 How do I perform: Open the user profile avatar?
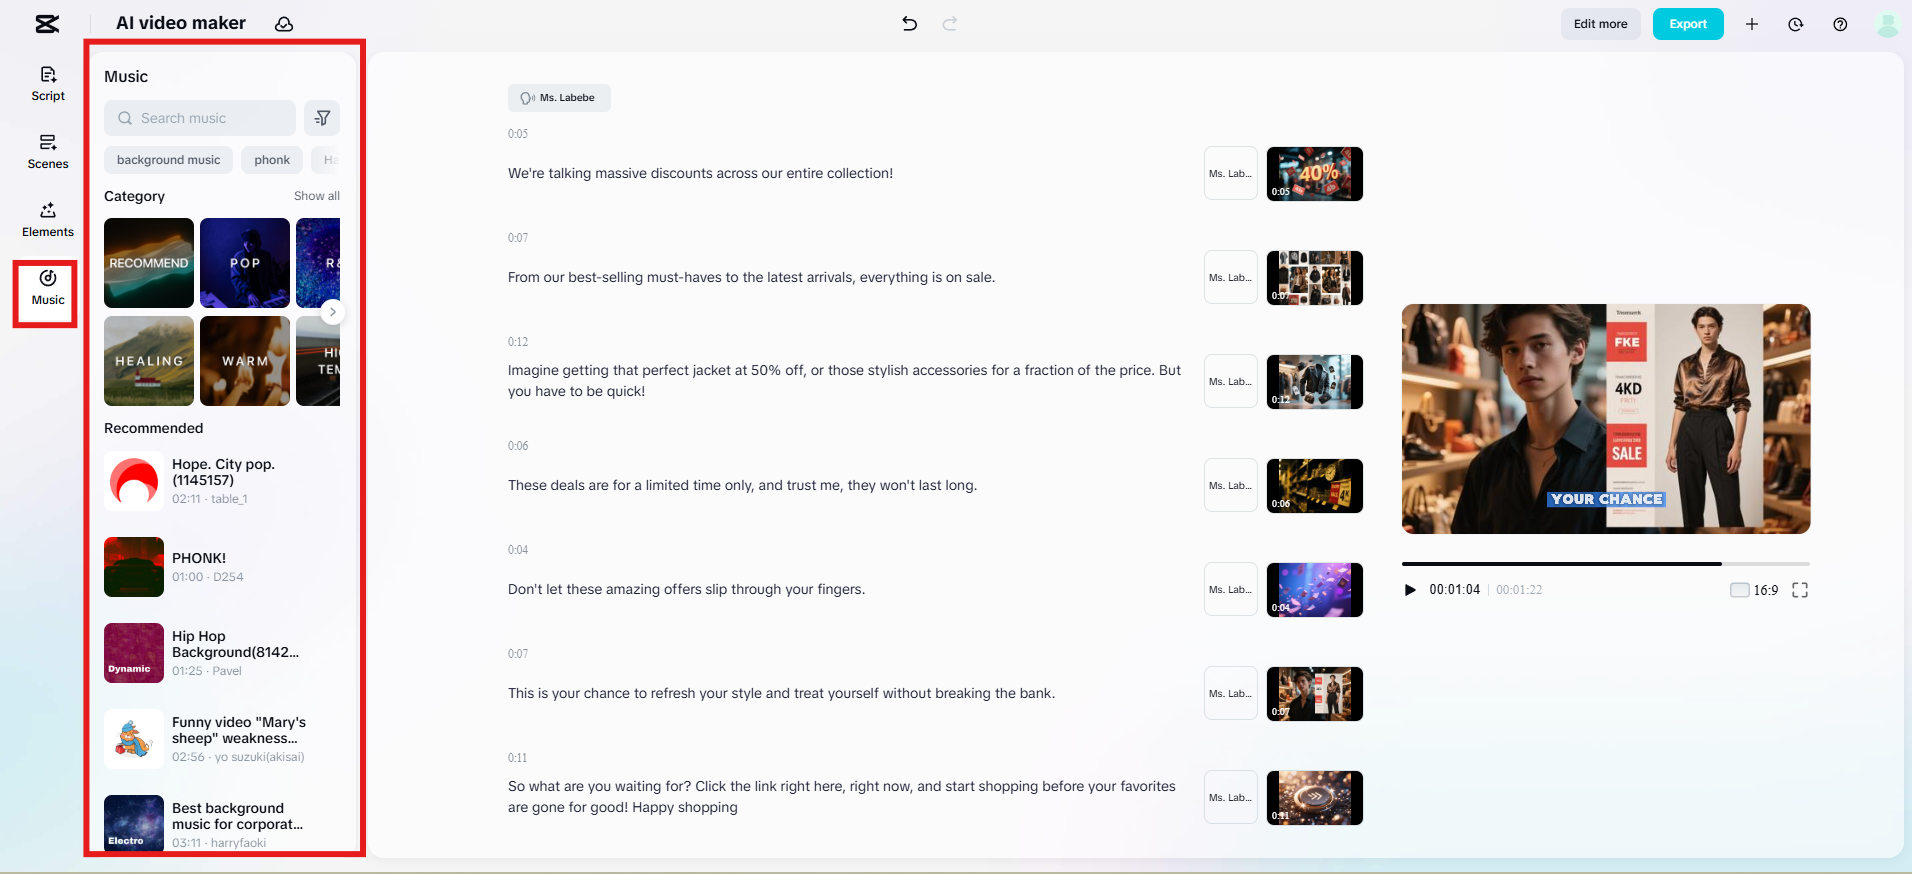tap(1888, 24)
